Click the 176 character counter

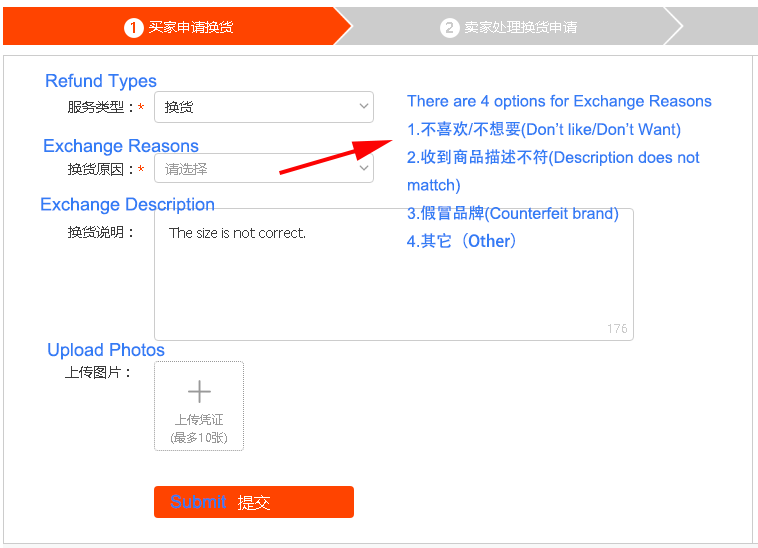(617, 329)
